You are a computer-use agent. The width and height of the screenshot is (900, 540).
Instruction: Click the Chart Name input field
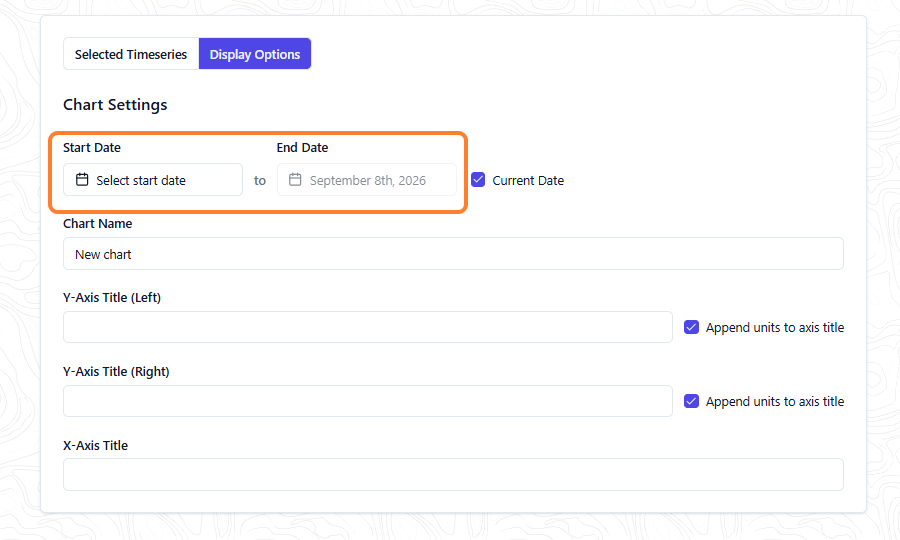point(453,254)
